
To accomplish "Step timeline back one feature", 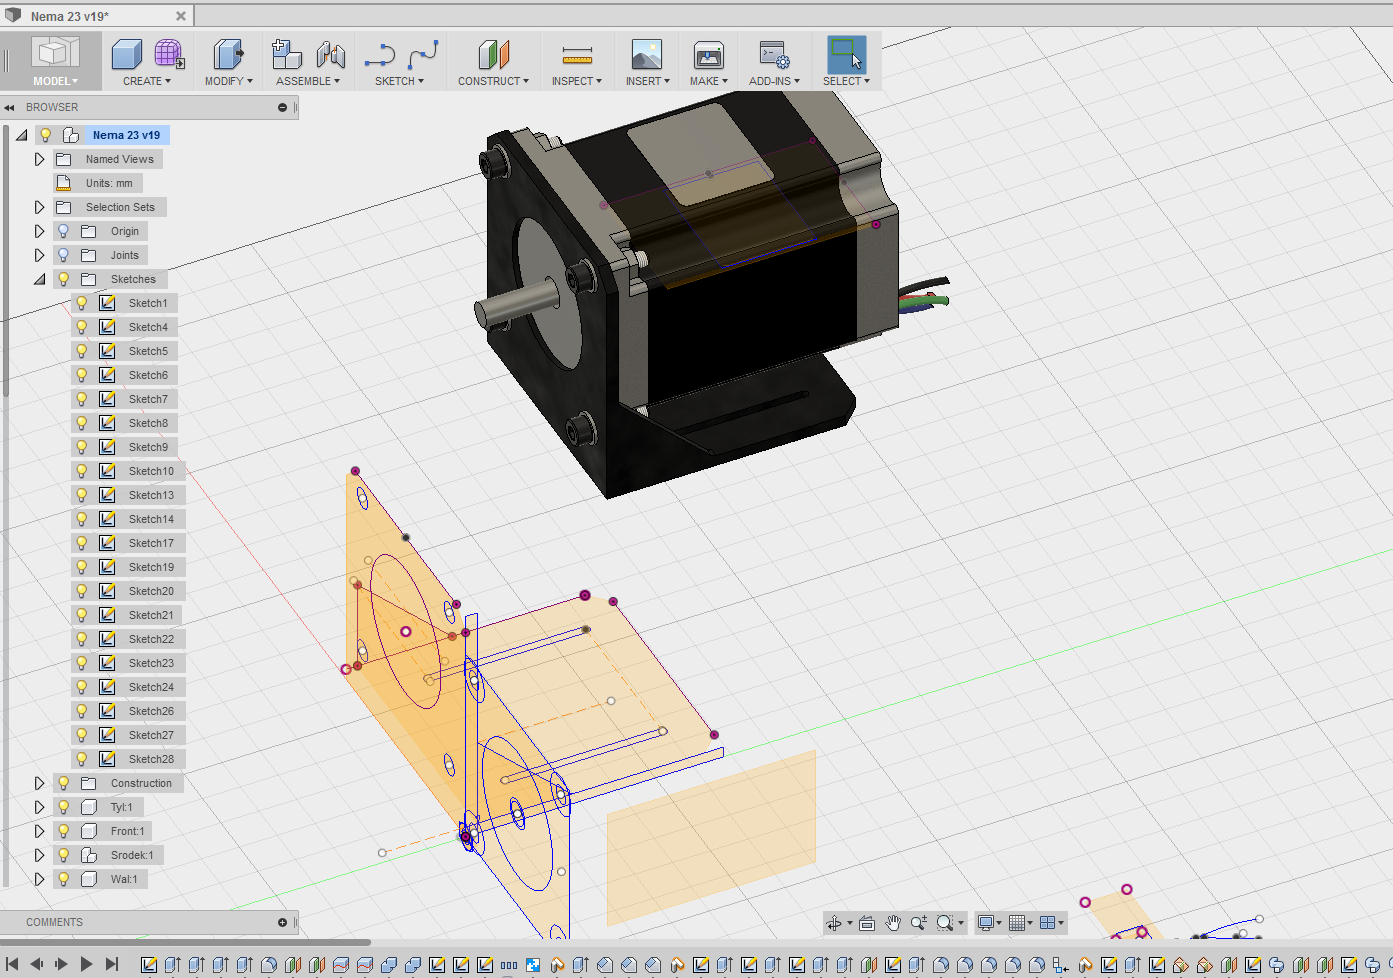I will point(37,964).
